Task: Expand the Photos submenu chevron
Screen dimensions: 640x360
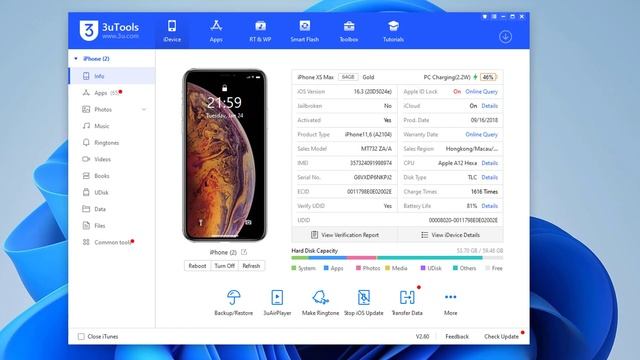Action: pos(144,109)
